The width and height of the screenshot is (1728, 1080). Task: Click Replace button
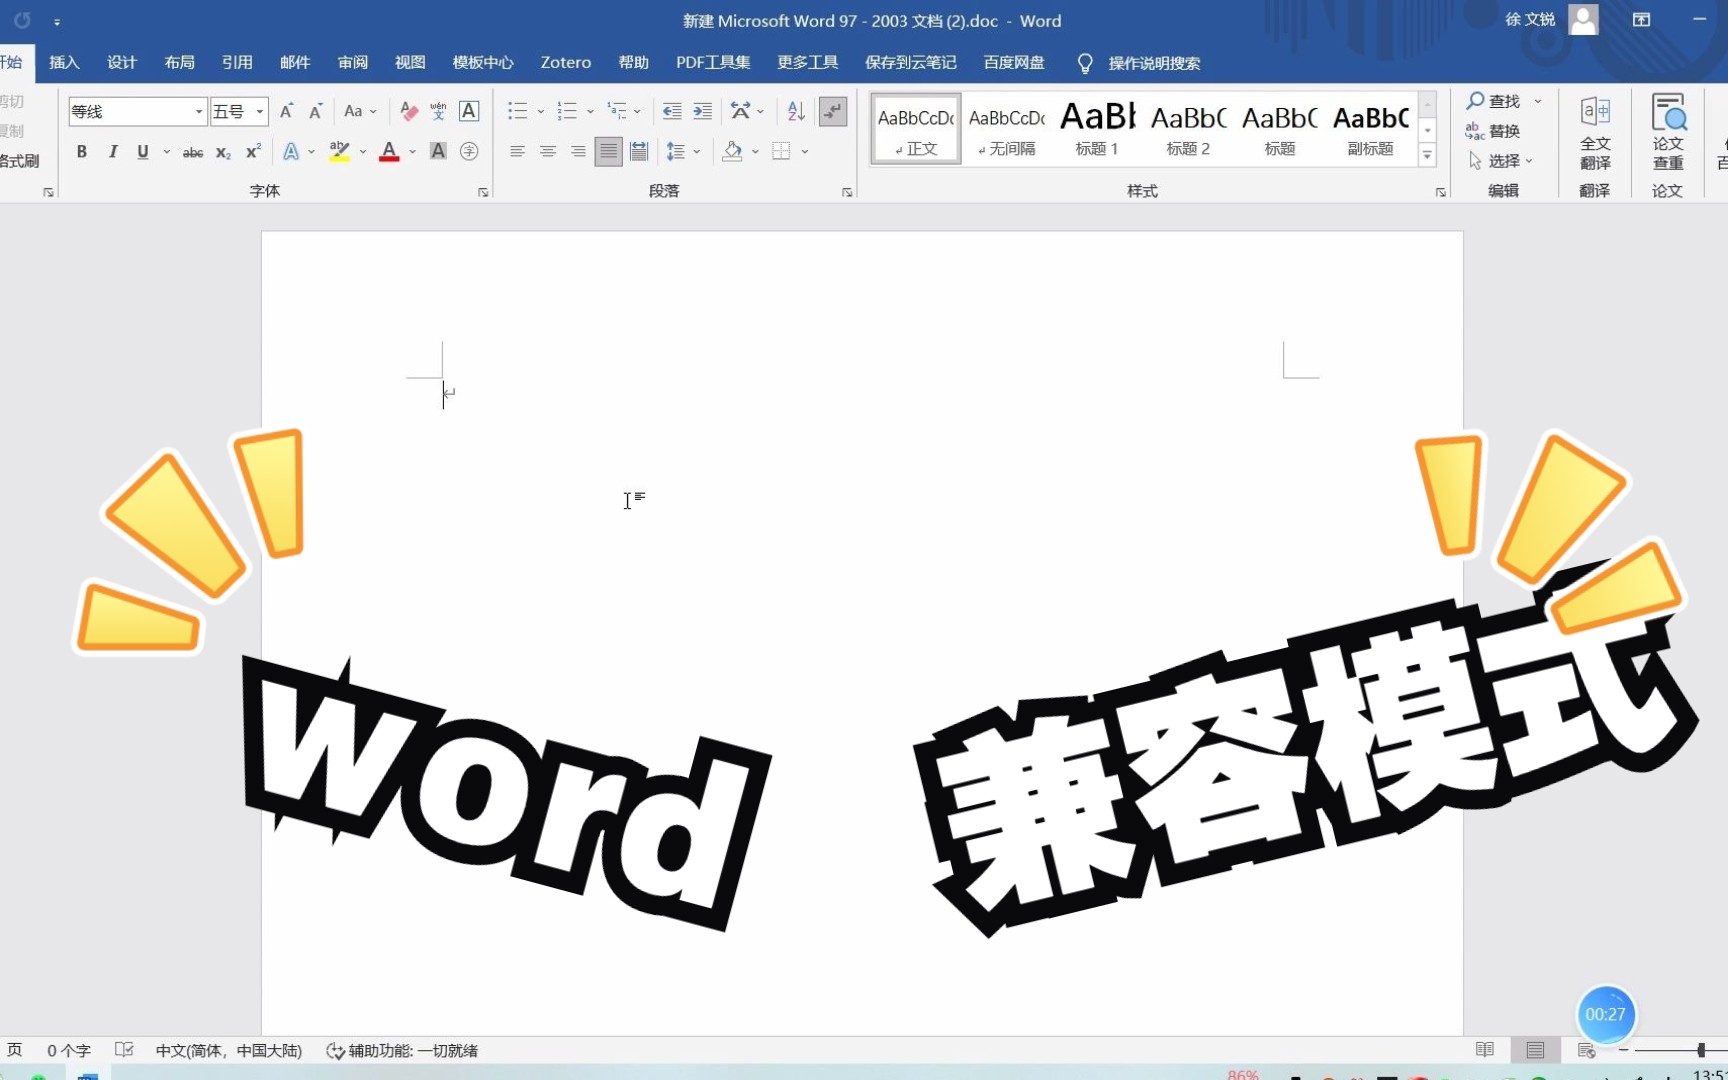coord(1494,131)
